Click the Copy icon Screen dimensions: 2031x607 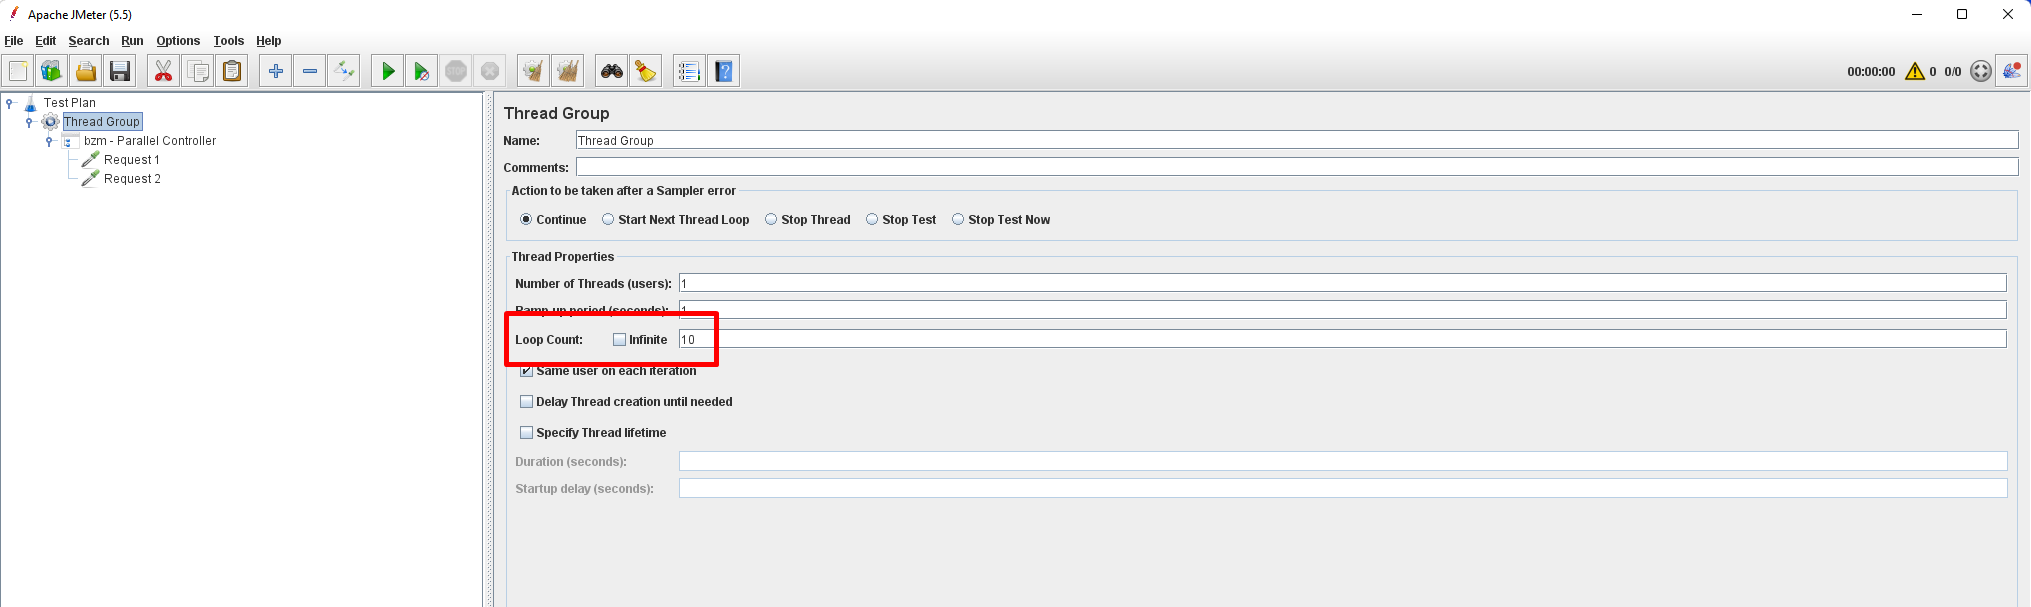(x=198, y=71)
